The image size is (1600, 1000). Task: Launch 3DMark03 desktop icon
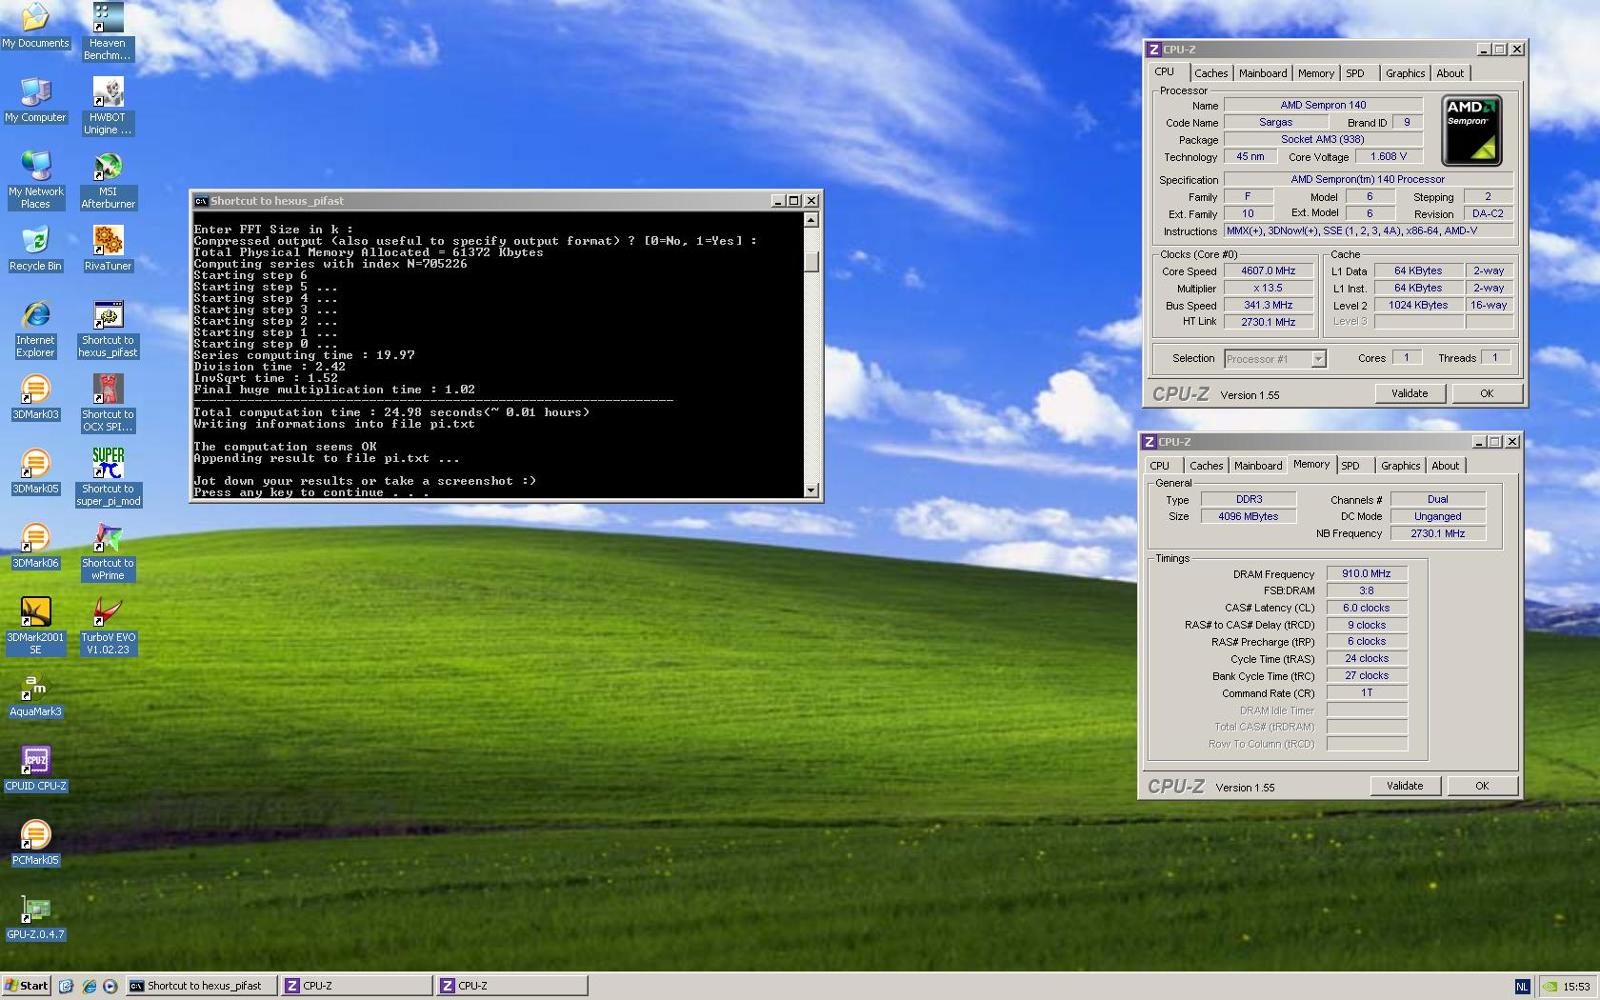[x=35, y=397]
